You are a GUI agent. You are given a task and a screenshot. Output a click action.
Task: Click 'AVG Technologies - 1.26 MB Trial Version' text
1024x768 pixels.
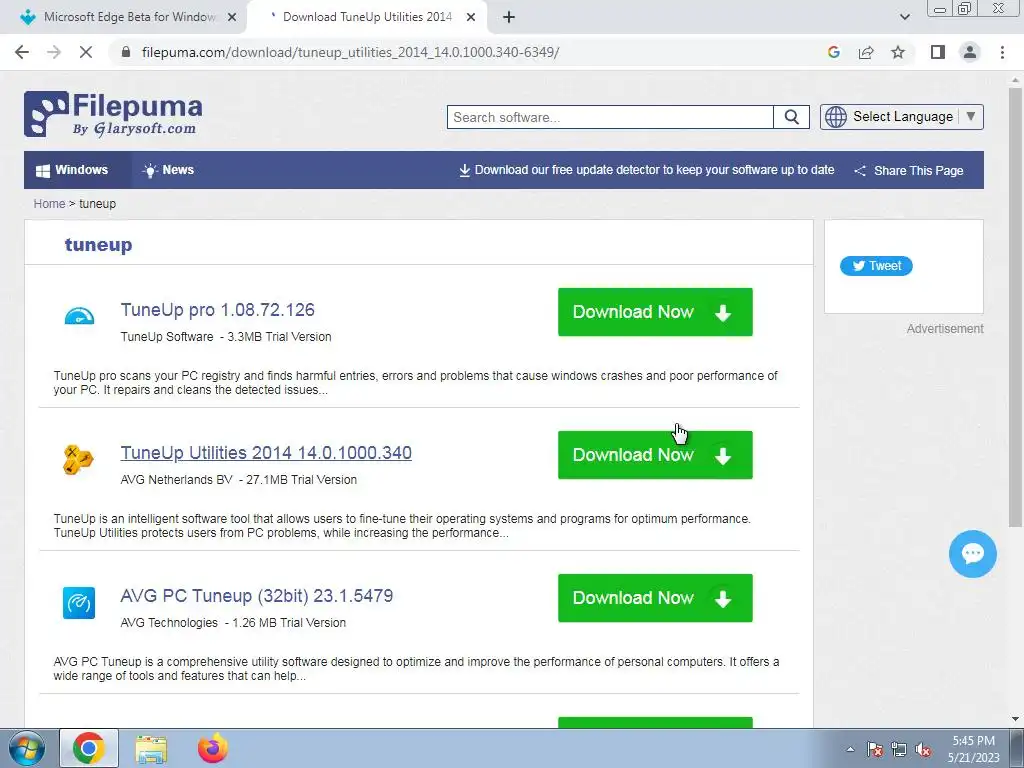point(233,623)
